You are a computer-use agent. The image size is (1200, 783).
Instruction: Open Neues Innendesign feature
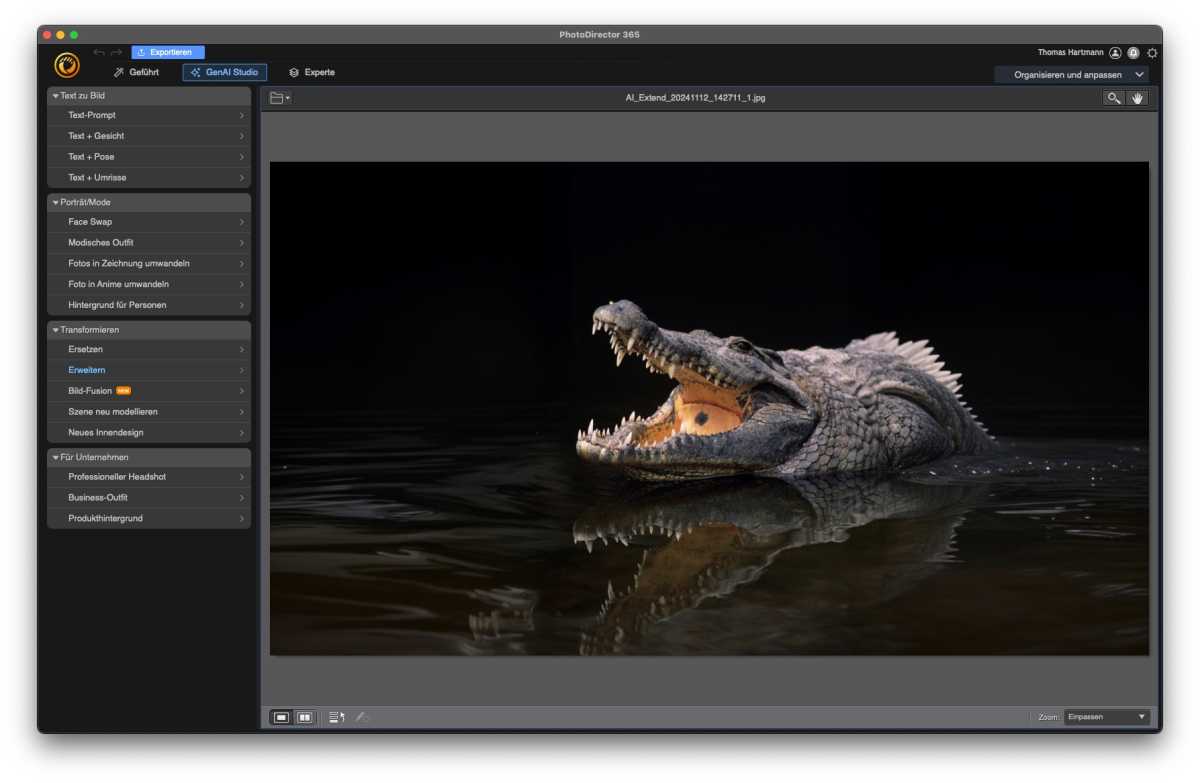pyautogui.click(x=149, y=433)
